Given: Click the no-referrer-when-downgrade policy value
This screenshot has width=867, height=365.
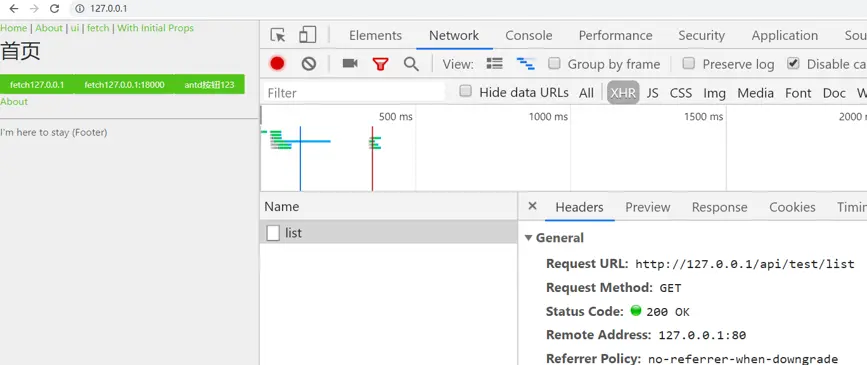Looking at the screenshot, I should (743, 359).
